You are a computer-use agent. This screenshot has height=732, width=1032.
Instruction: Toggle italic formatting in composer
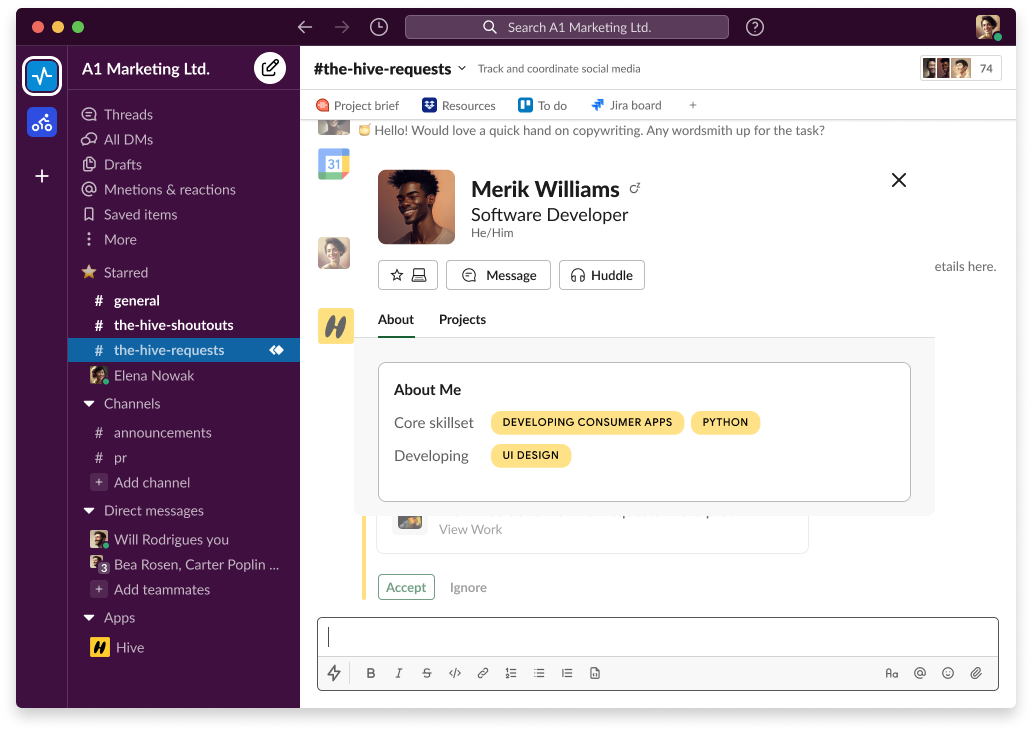[x=399, y=673]
